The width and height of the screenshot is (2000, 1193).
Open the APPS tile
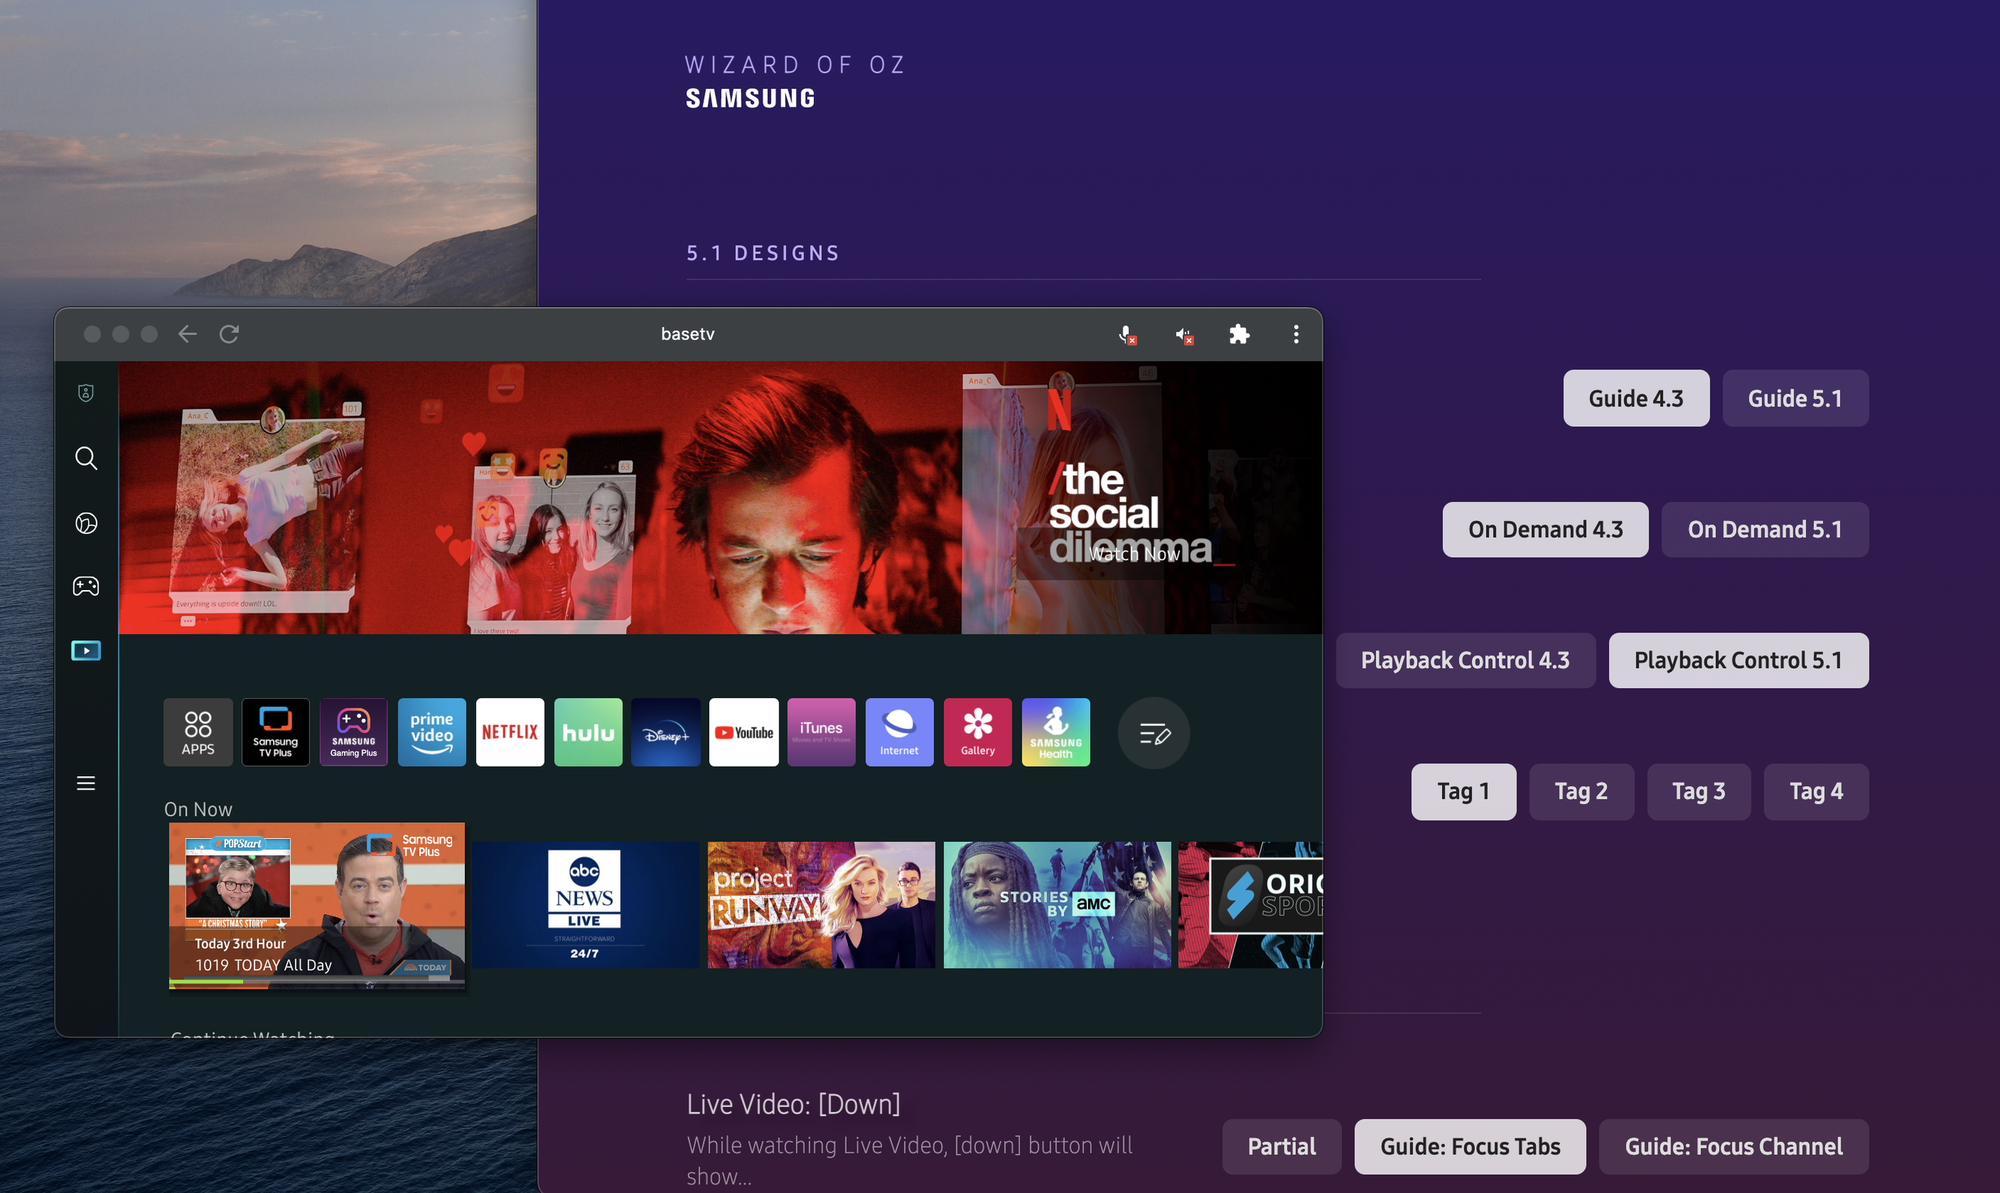pyautogui.click(x=198, y=732)
